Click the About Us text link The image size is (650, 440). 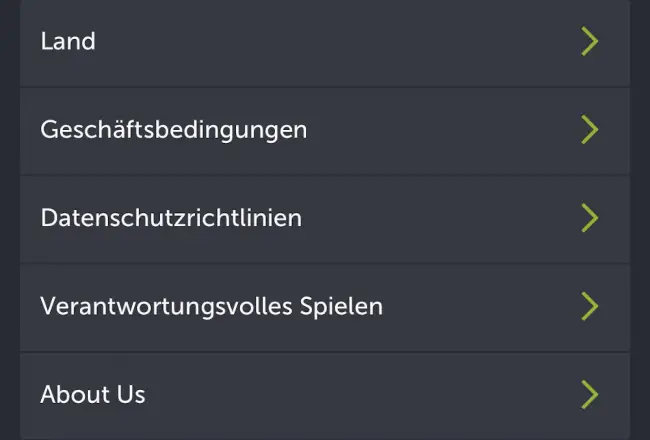[x=93, y=394]
